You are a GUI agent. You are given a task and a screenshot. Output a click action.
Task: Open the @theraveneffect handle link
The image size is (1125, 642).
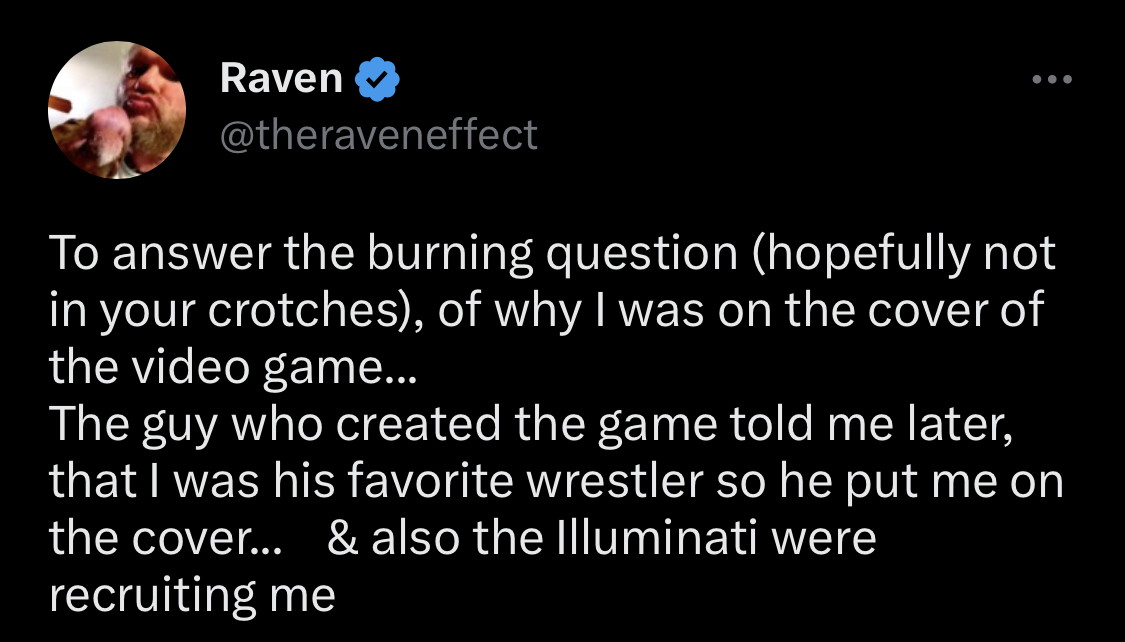click(x=378, y=133)
